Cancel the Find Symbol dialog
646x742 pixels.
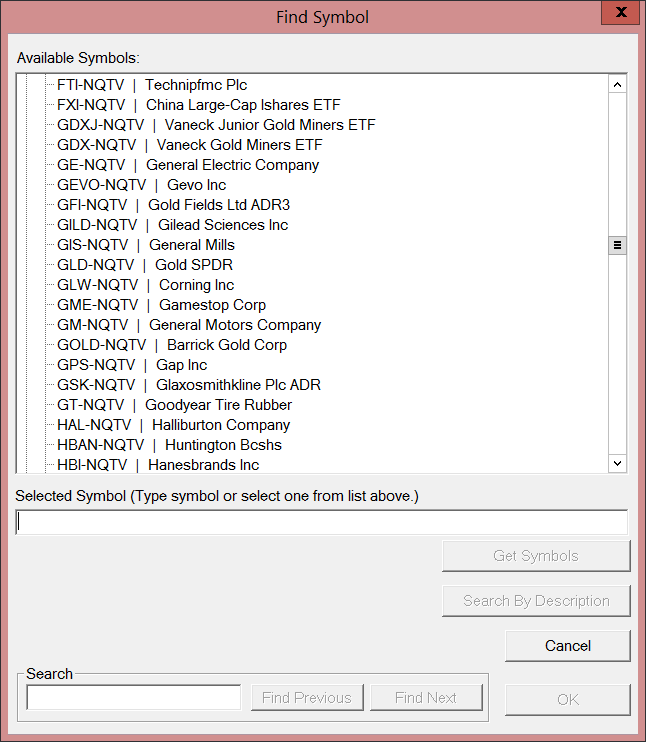(568, 646)
